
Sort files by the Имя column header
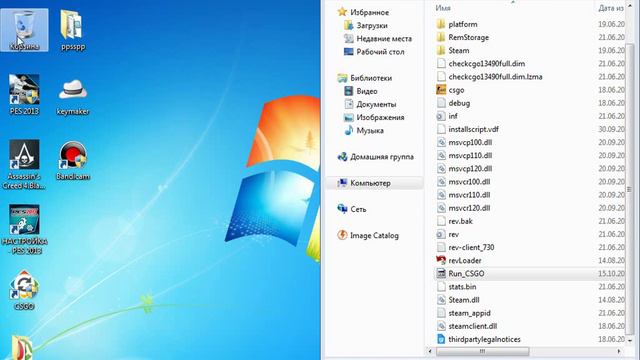(x=443, y=8)
